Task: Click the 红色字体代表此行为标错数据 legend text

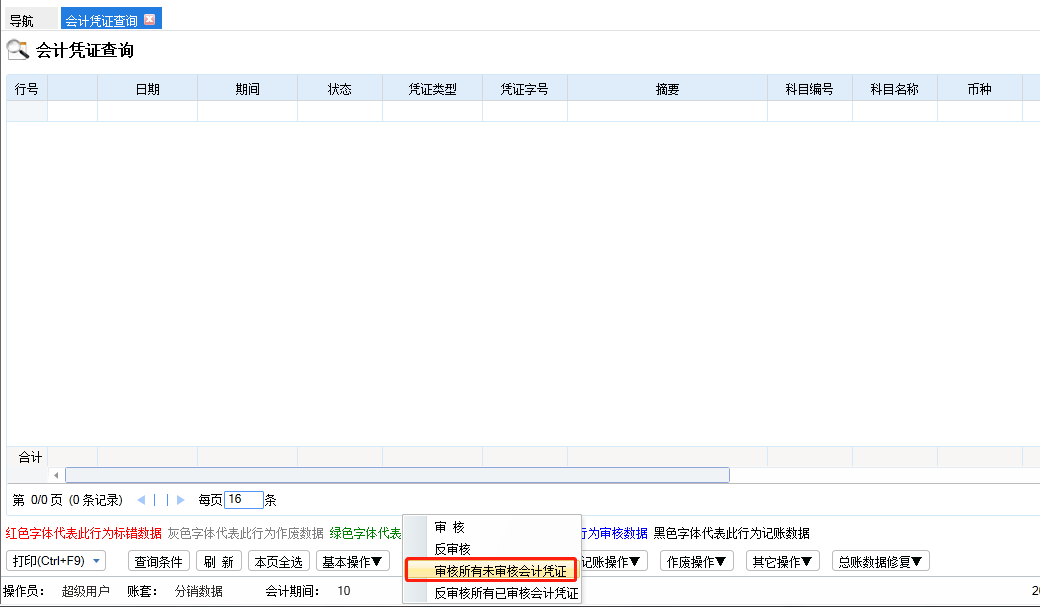Action: (x=84, y=533)
